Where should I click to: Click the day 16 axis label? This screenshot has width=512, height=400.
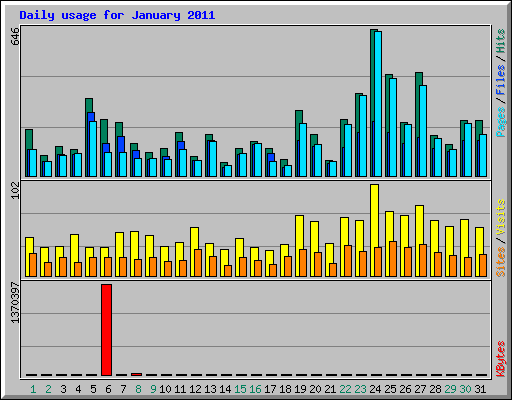255,389
